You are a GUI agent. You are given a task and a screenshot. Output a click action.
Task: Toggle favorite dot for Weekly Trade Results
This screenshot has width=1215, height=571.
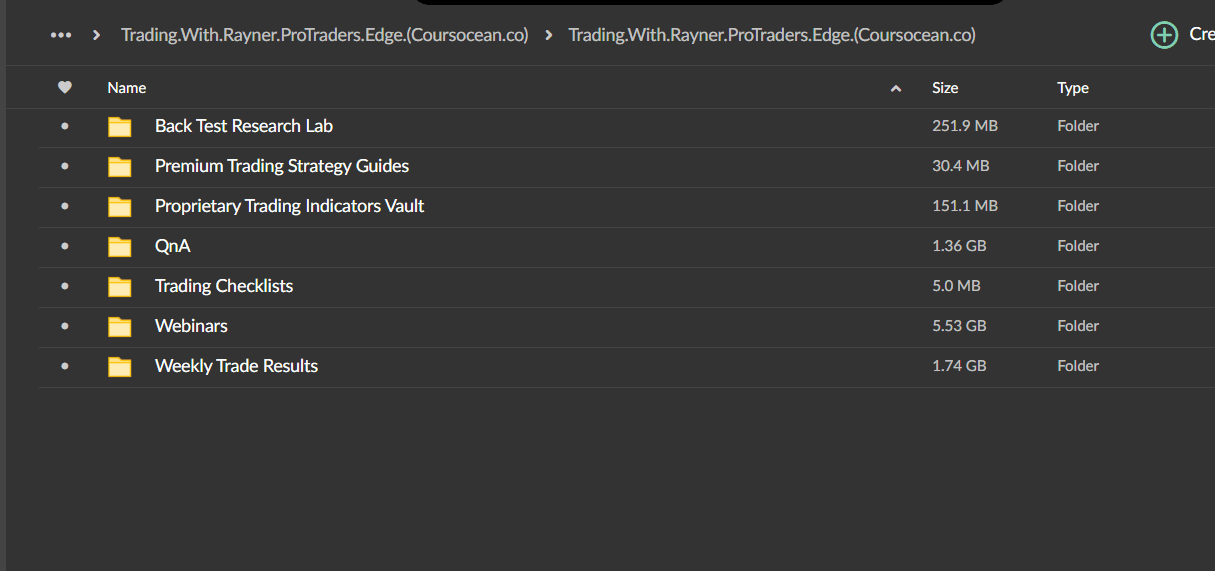(x=65, y=367)
